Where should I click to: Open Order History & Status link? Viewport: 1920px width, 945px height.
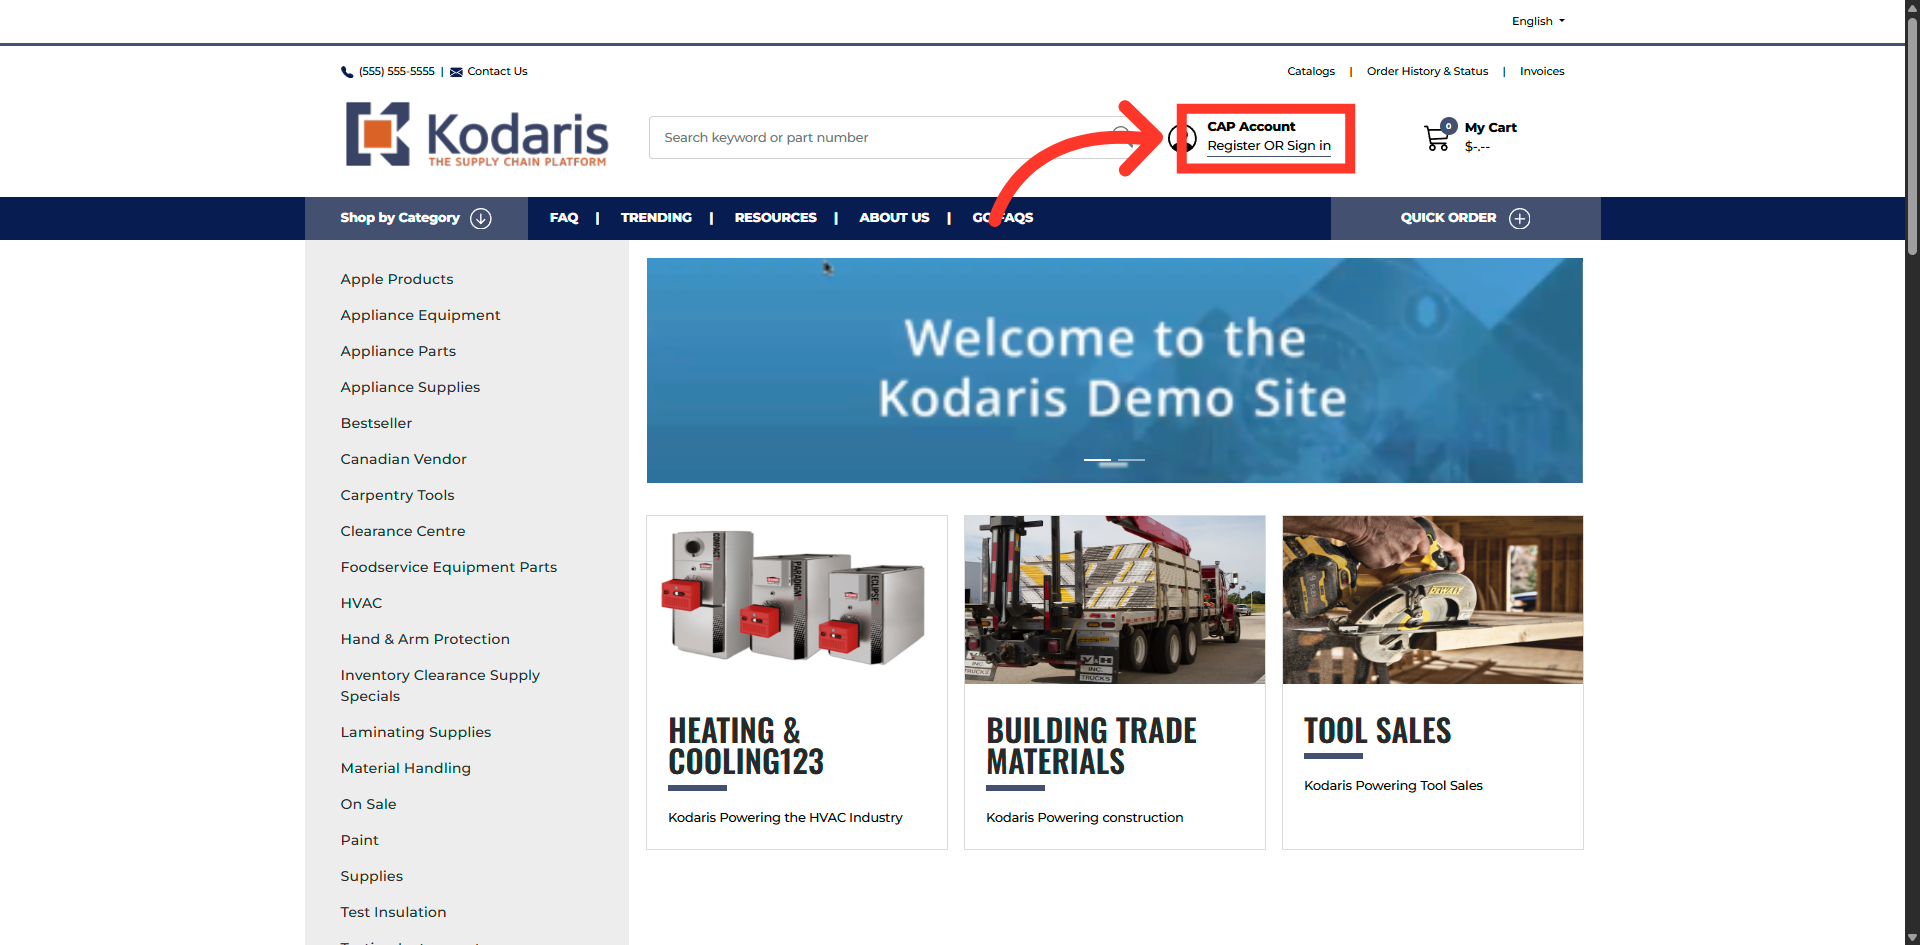(1427, 72)
